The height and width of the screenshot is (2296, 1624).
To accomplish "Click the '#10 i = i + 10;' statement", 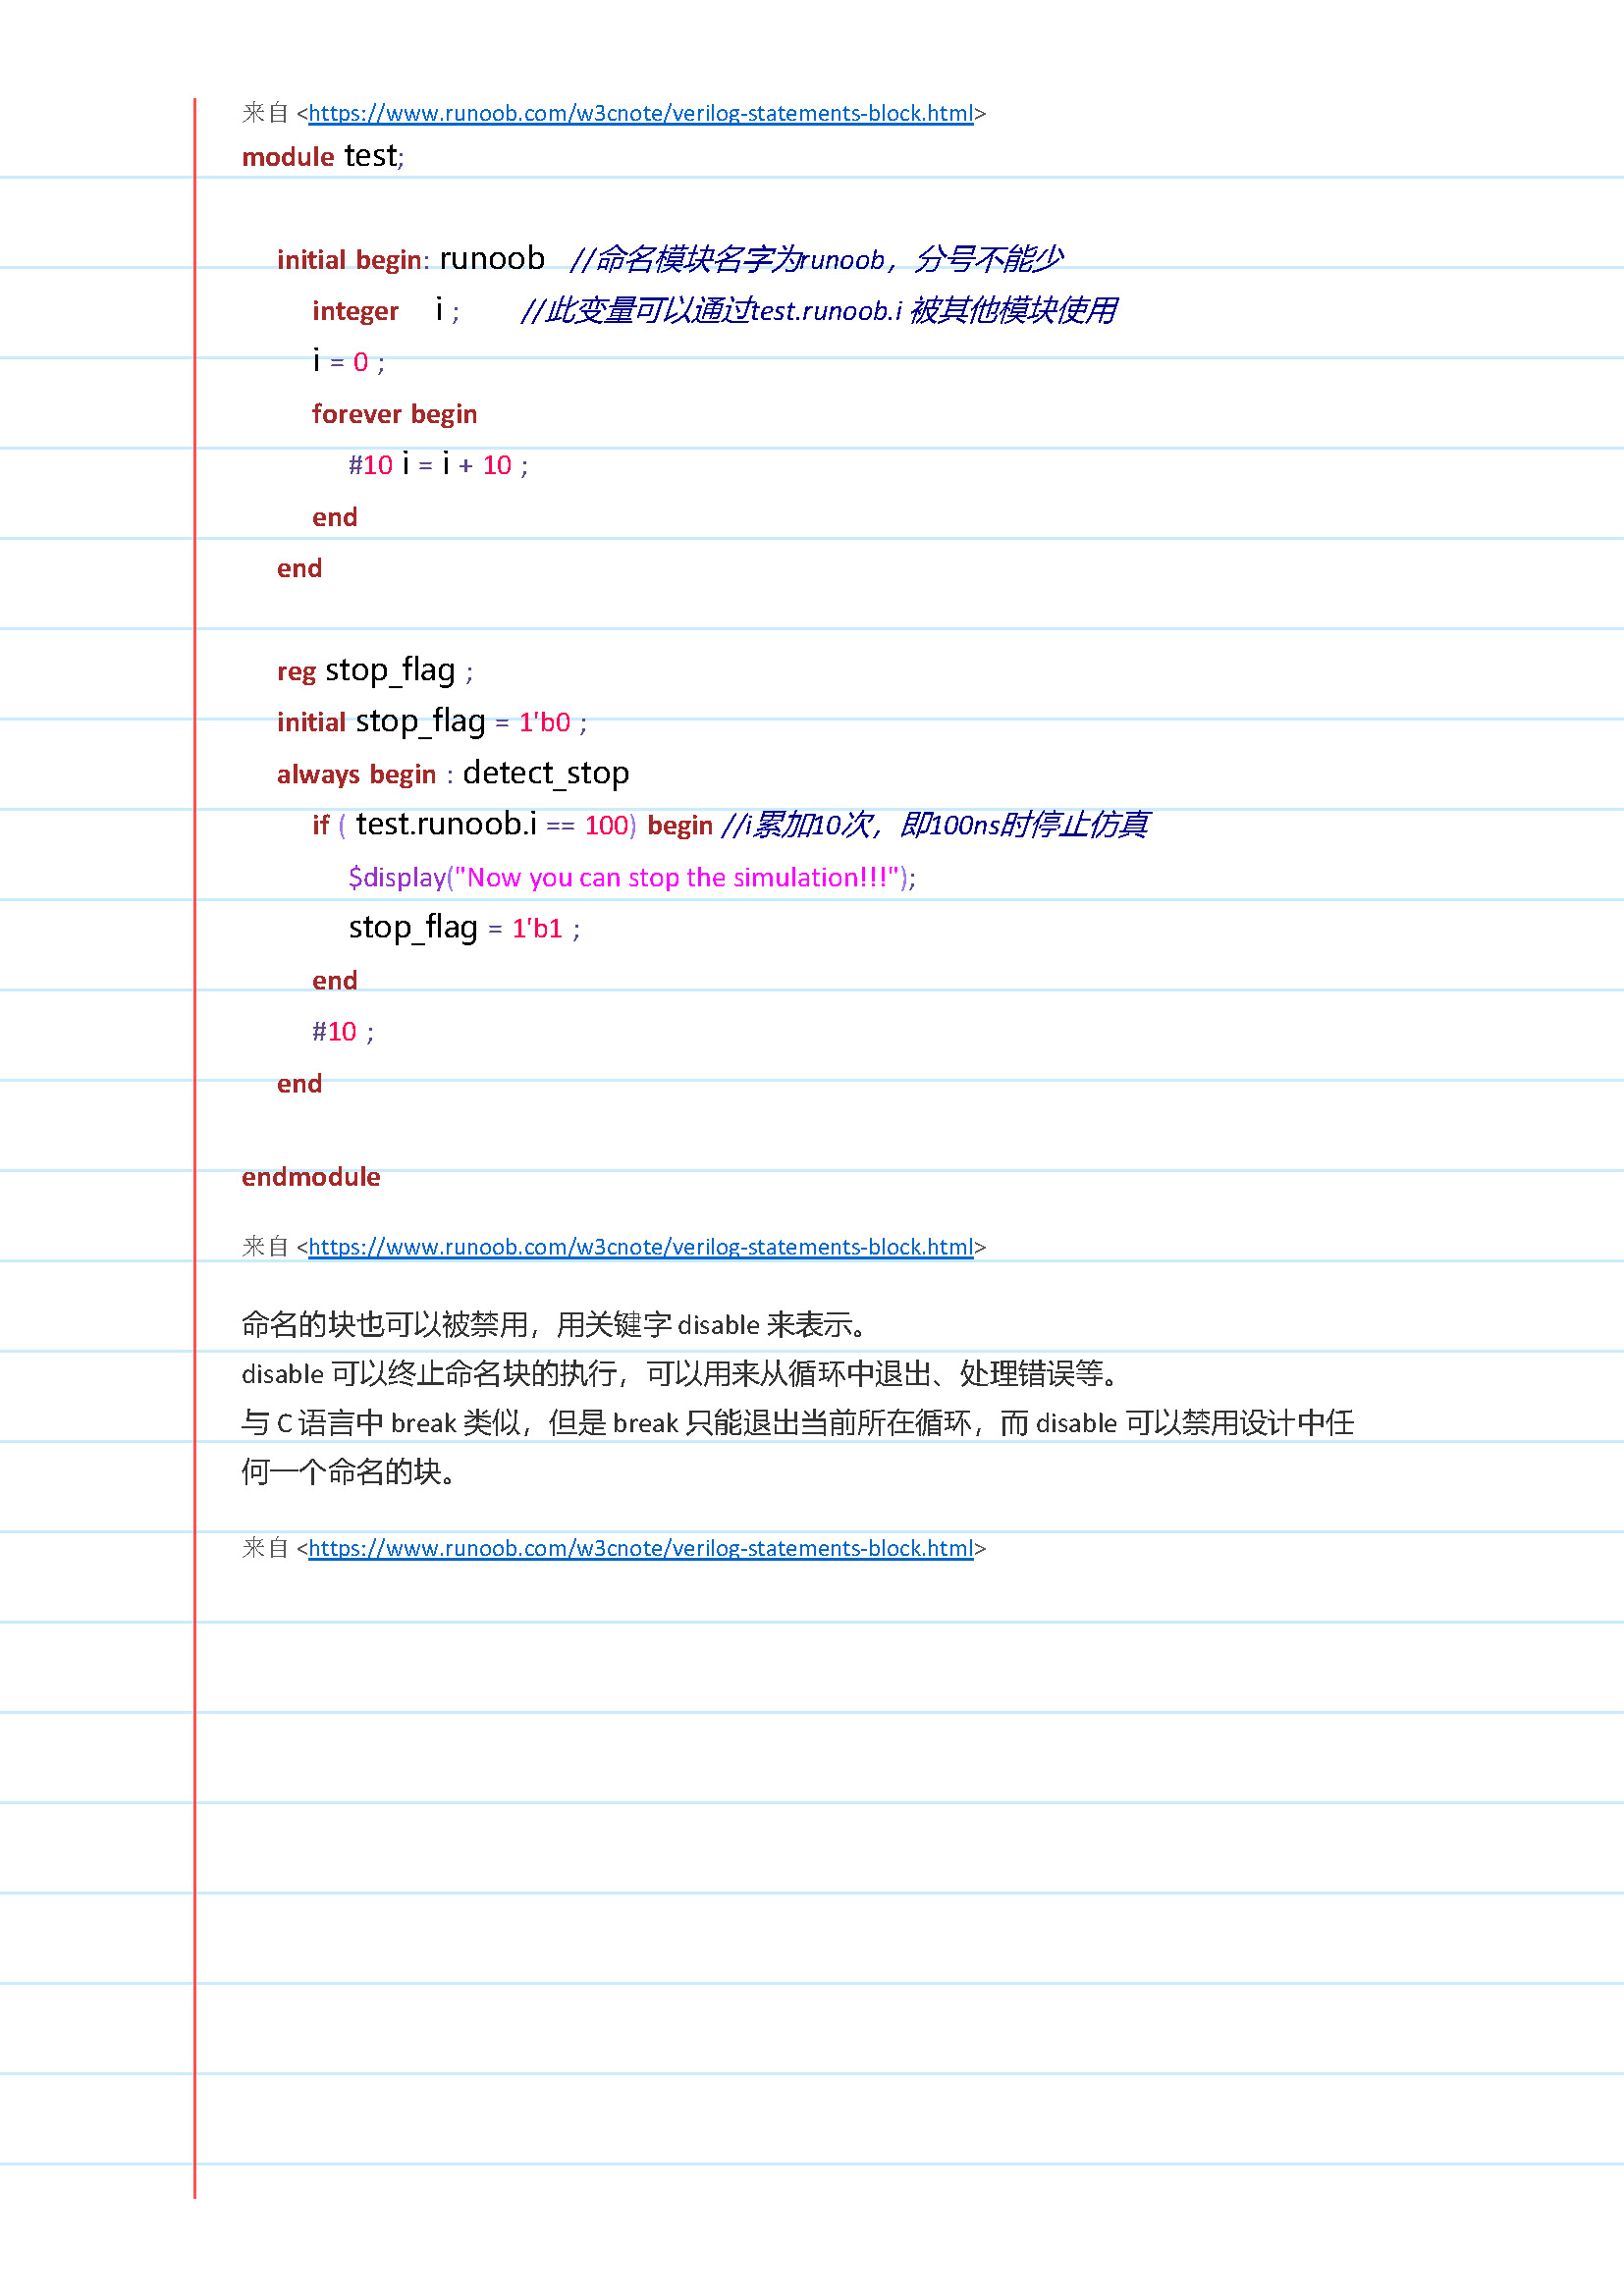I will pyautogui.click(x=438, y=465).
